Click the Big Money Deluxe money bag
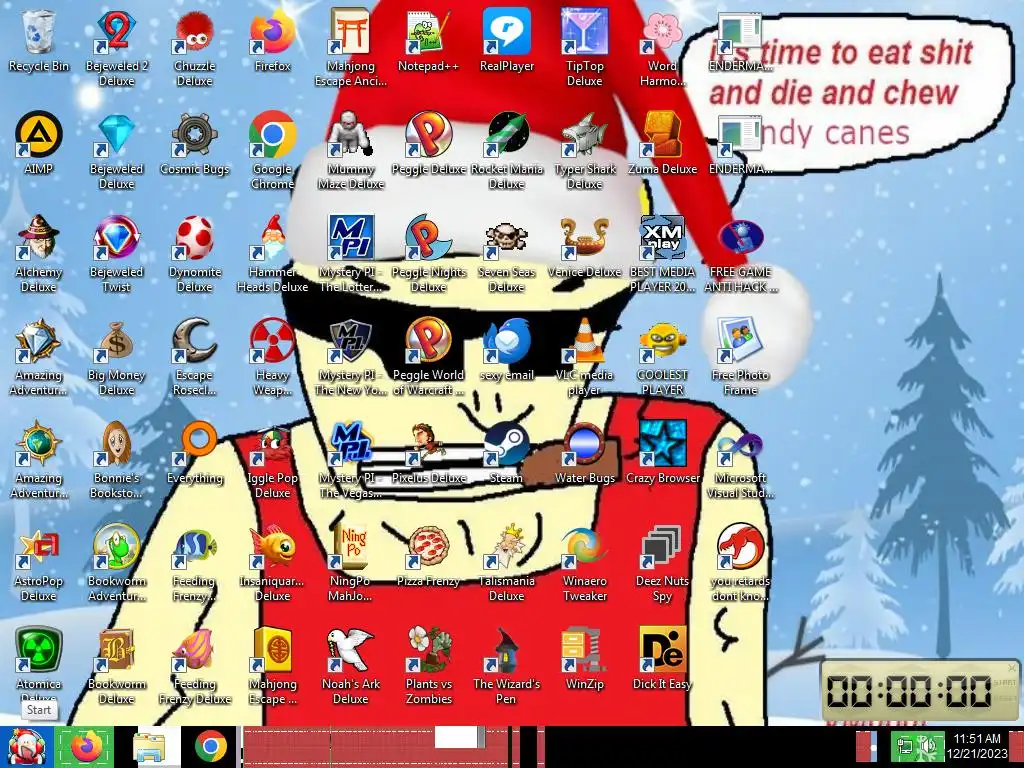 116,357
